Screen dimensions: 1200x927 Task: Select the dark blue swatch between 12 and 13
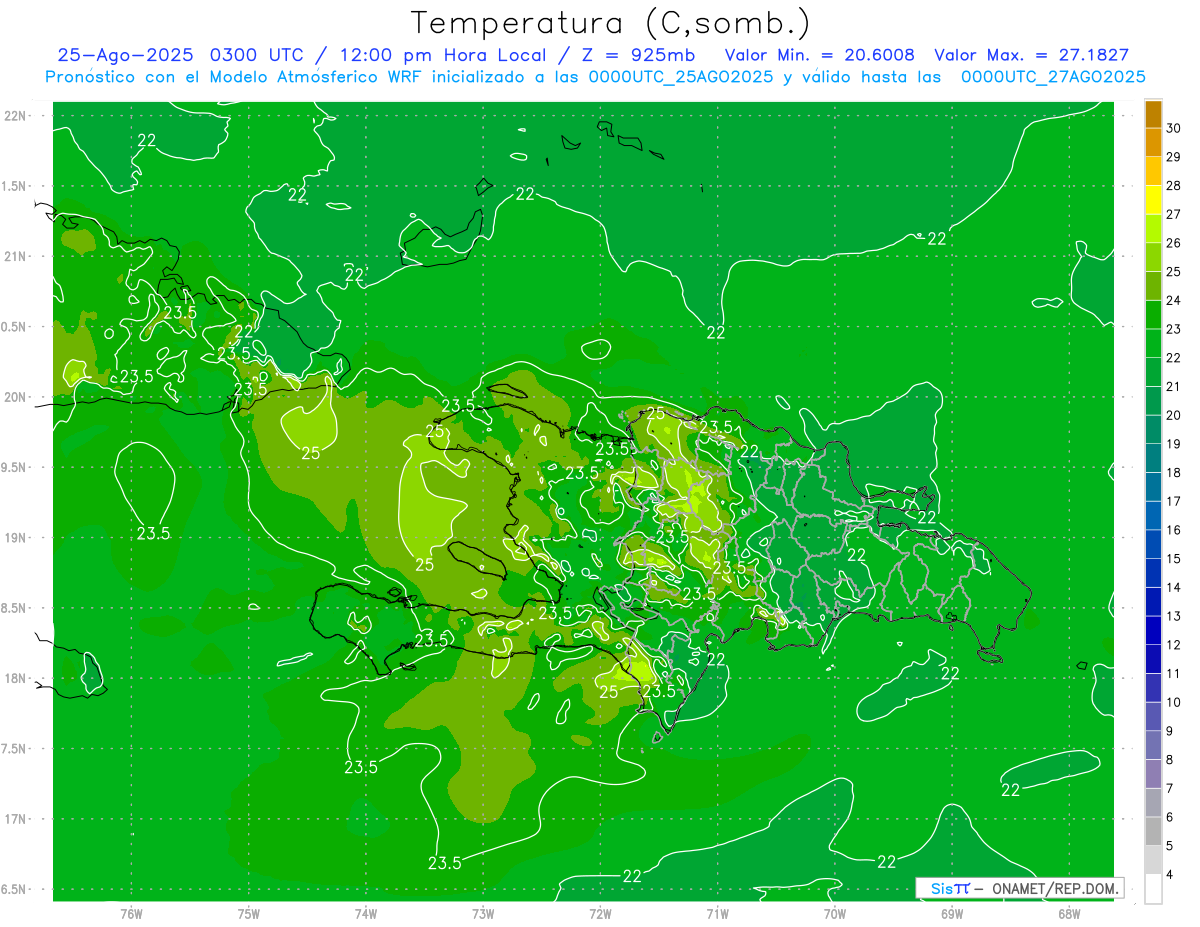[1153, 631]
